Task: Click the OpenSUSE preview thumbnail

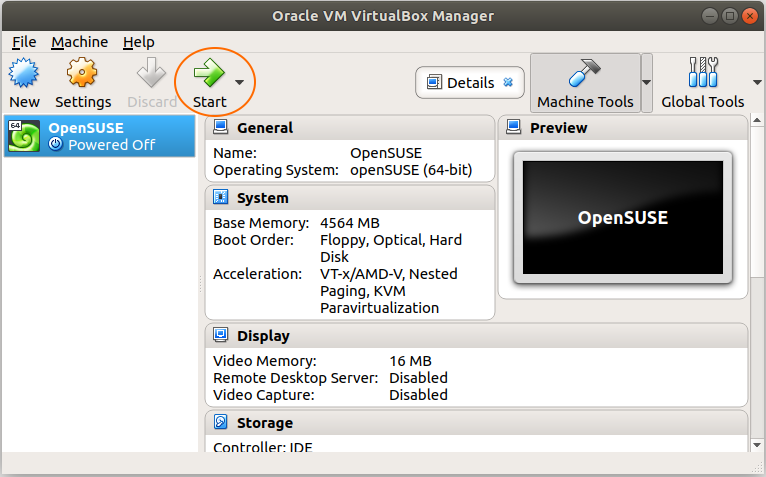Action: (623, 217)
